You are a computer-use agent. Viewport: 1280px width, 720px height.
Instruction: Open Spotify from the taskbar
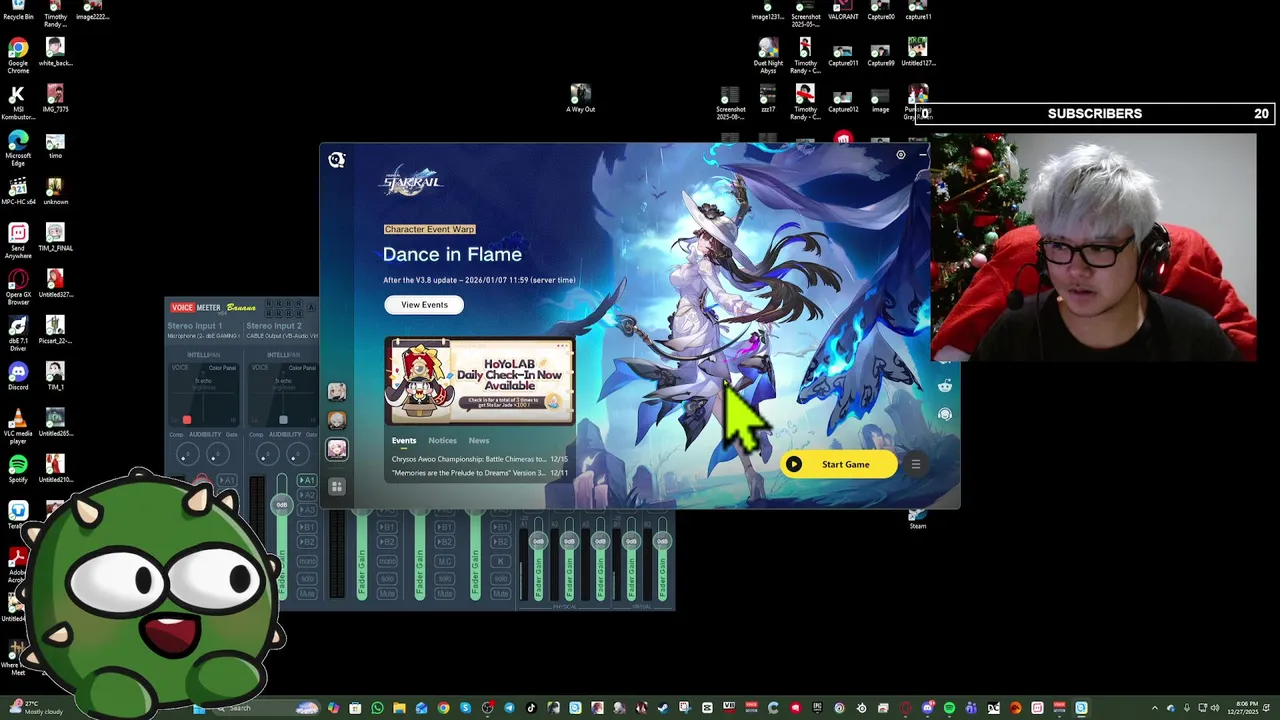[x=949, y=708]
